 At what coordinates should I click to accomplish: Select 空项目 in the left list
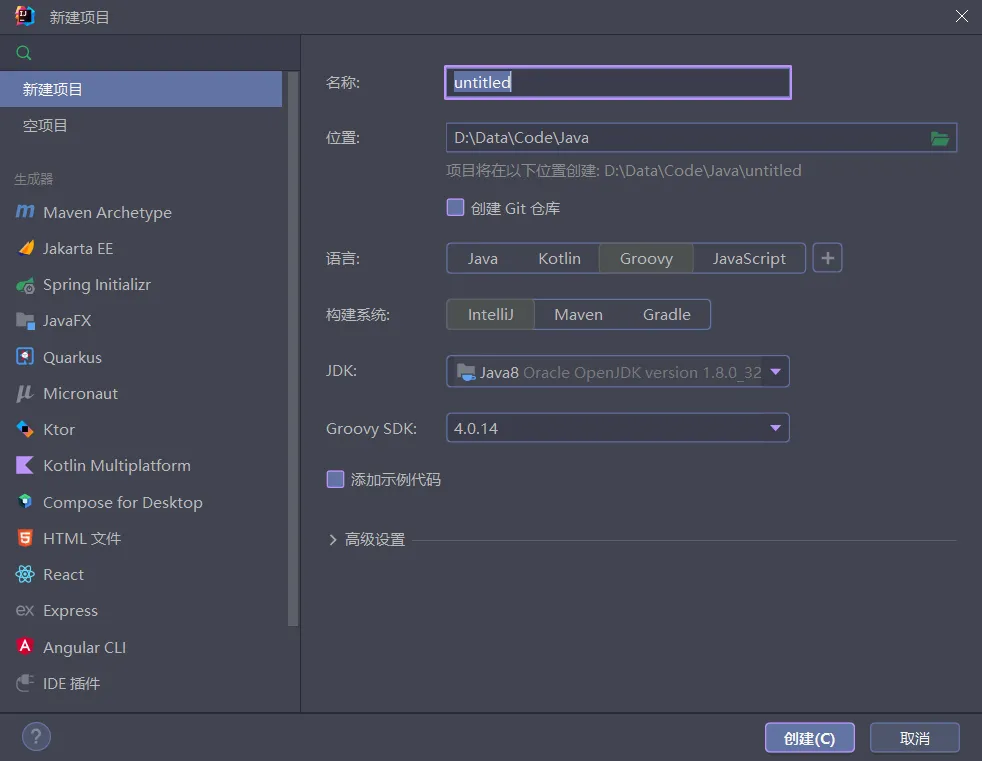(141, 125)
